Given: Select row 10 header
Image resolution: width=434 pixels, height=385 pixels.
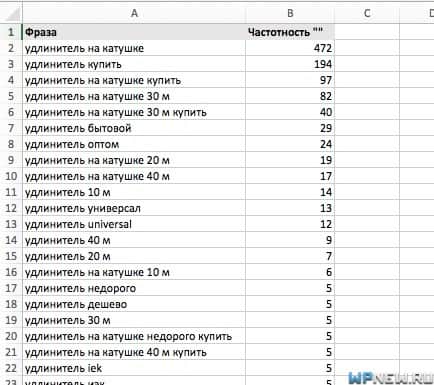Looking at the screenshot, I should tap(11, 176).
